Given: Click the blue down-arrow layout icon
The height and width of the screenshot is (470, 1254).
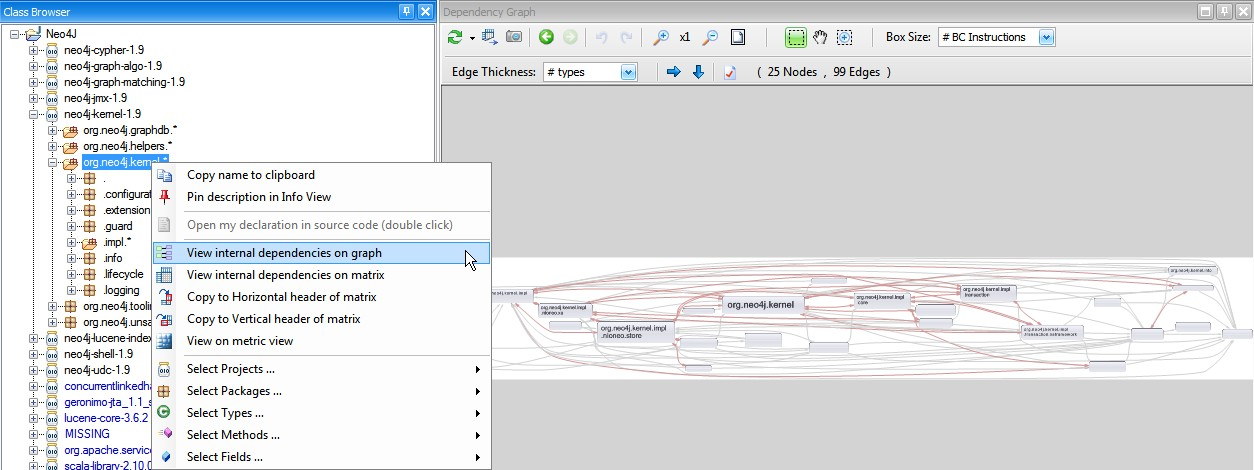Looking at the screenshot, I should (698, 72).
